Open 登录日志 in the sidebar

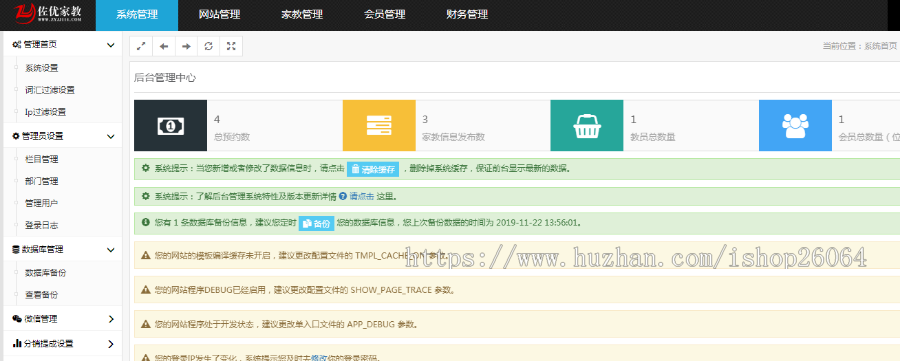pyautogui.click(x=42, y=225)
